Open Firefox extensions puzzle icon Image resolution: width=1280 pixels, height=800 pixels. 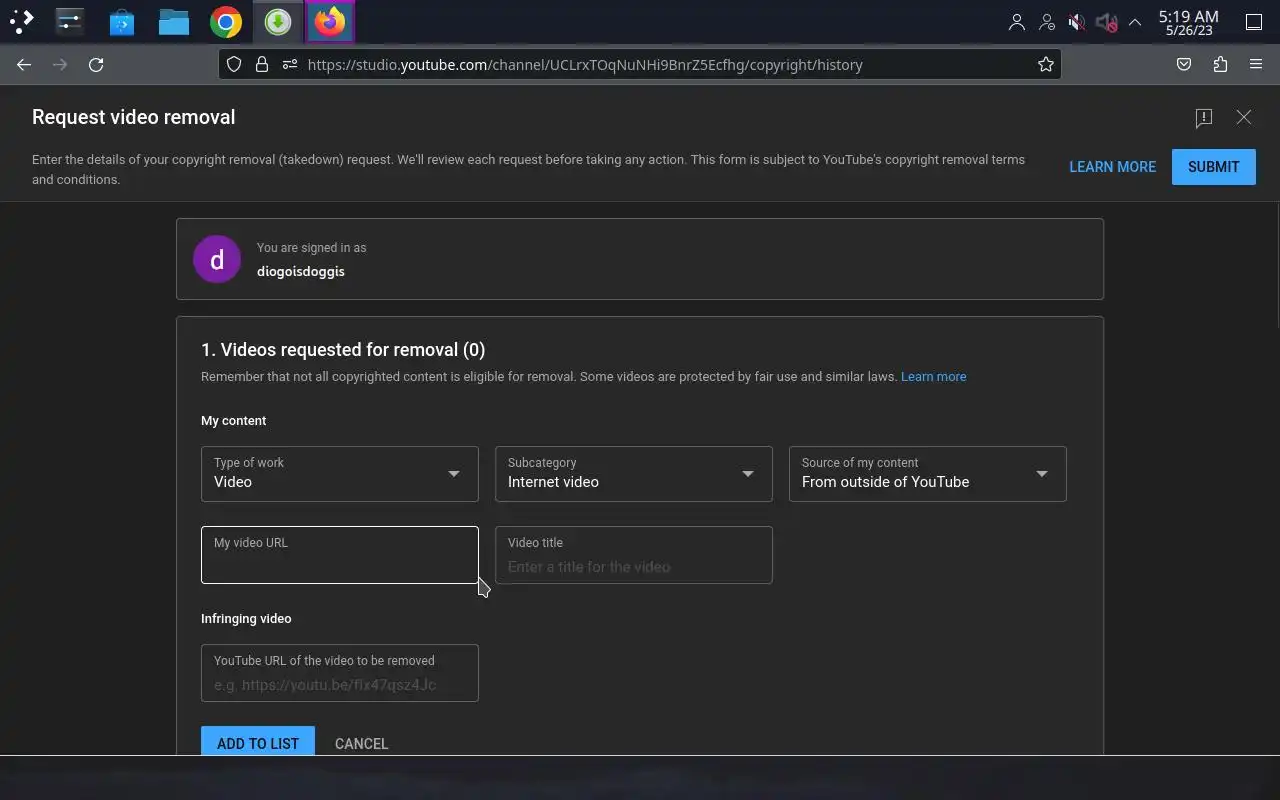click(x=1220, y=64)
